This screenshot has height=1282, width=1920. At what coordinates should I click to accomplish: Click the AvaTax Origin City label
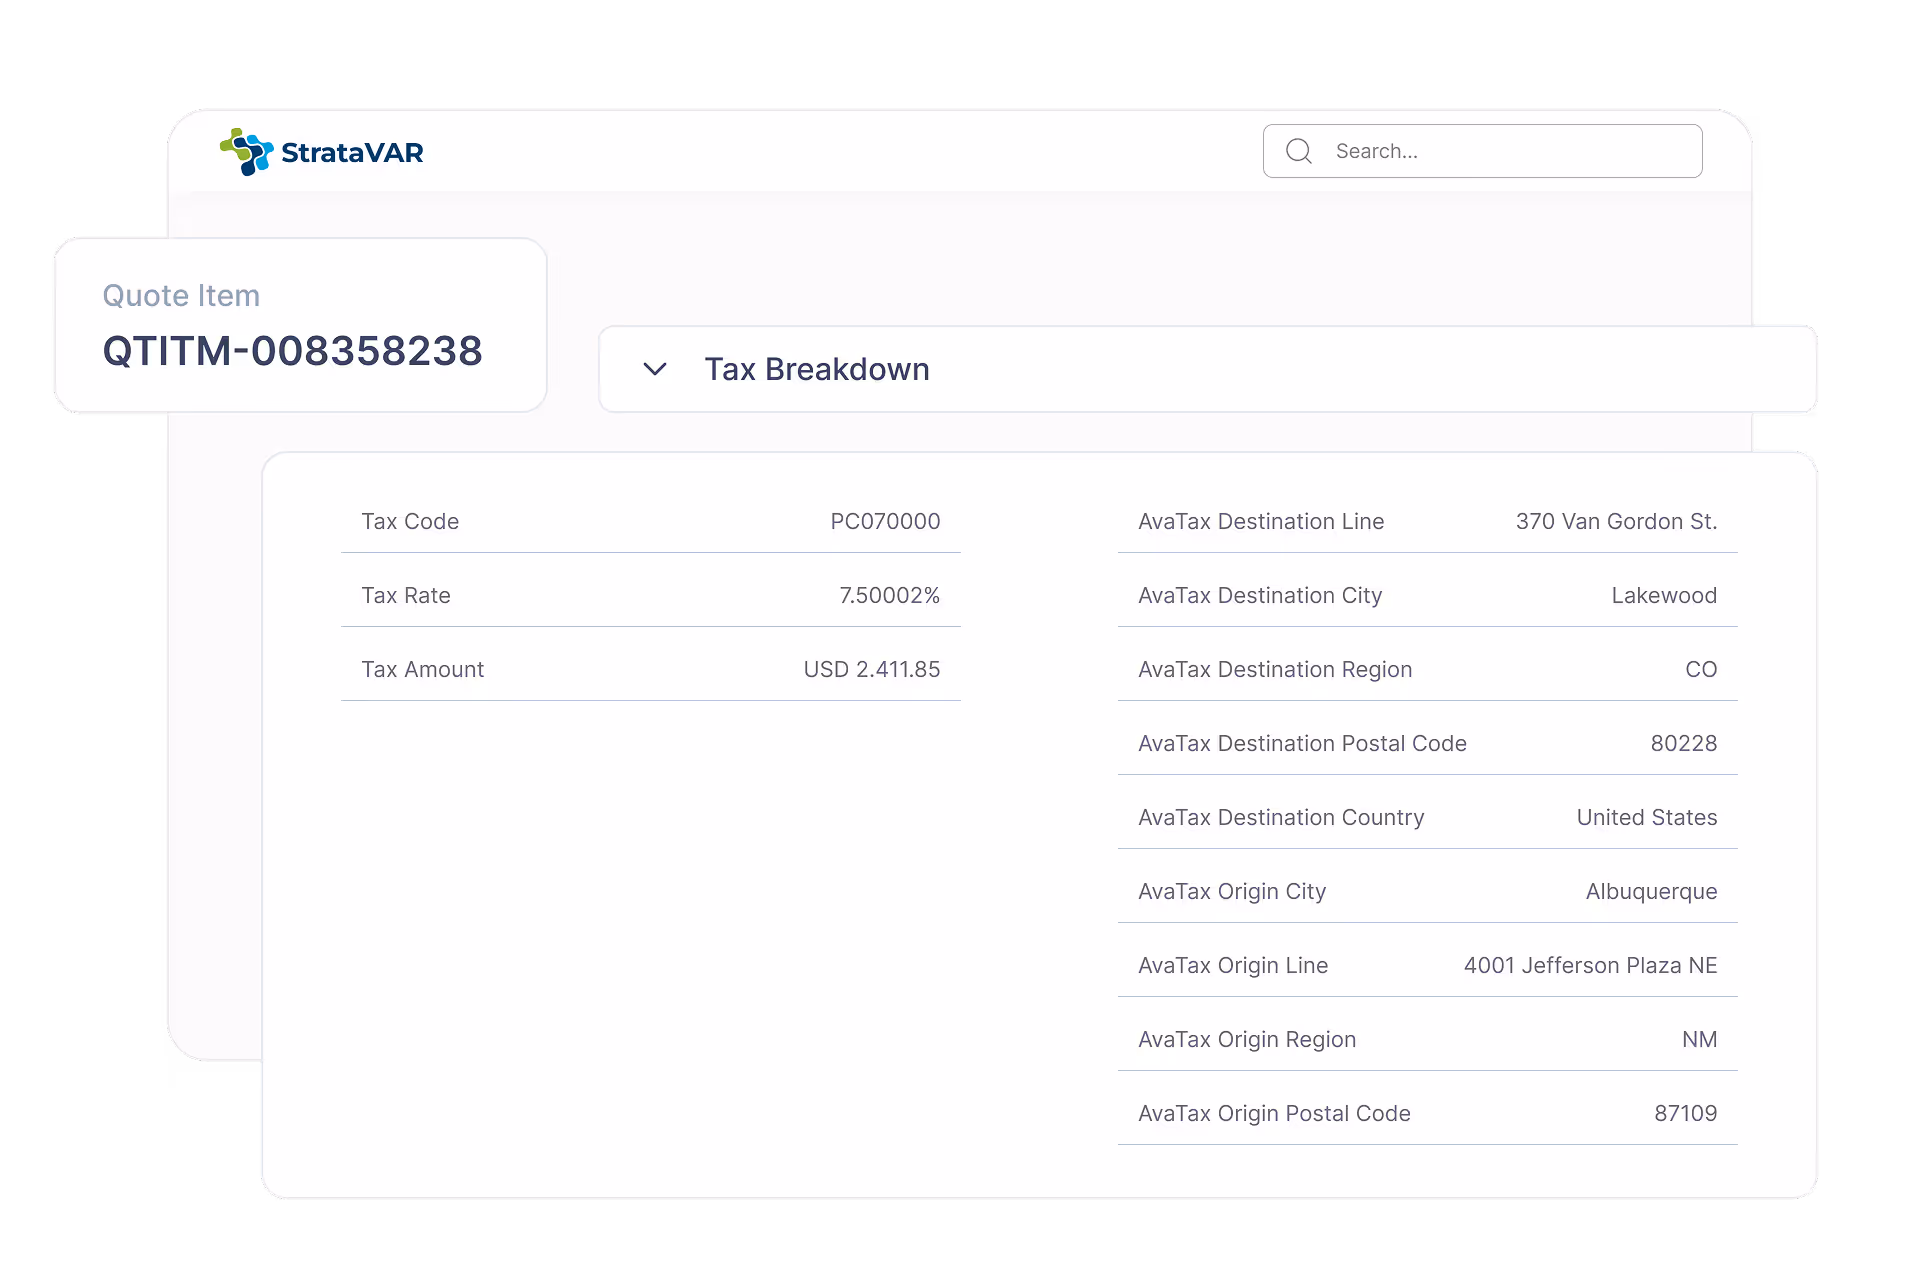point(1232,891)
